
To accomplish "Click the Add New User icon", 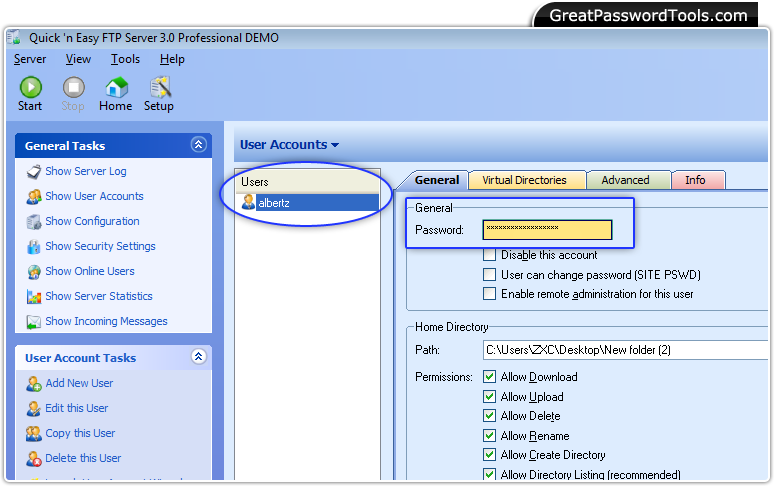I will tap(34, 384).
